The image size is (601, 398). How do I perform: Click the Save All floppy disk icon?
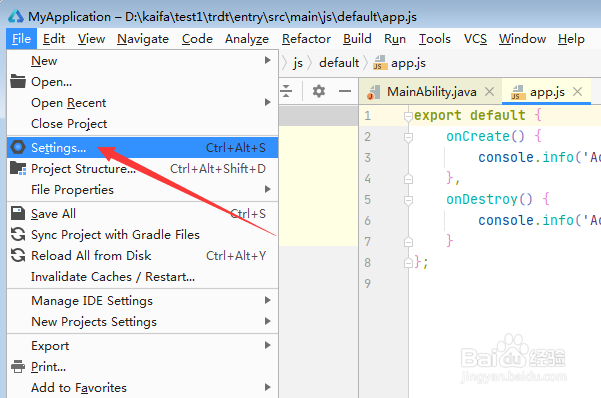click(x=18, y=213)
